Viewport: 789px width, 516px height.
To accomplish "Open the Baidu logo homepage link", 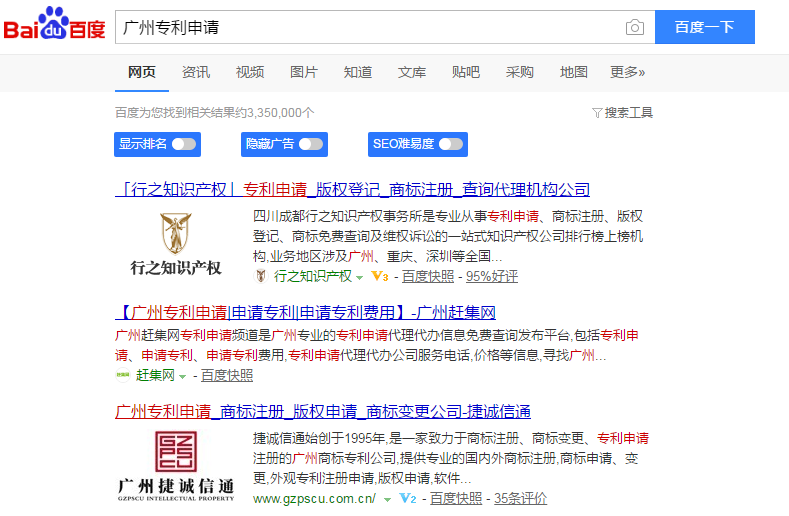I will pyautogui.click(x=54, y=24).
